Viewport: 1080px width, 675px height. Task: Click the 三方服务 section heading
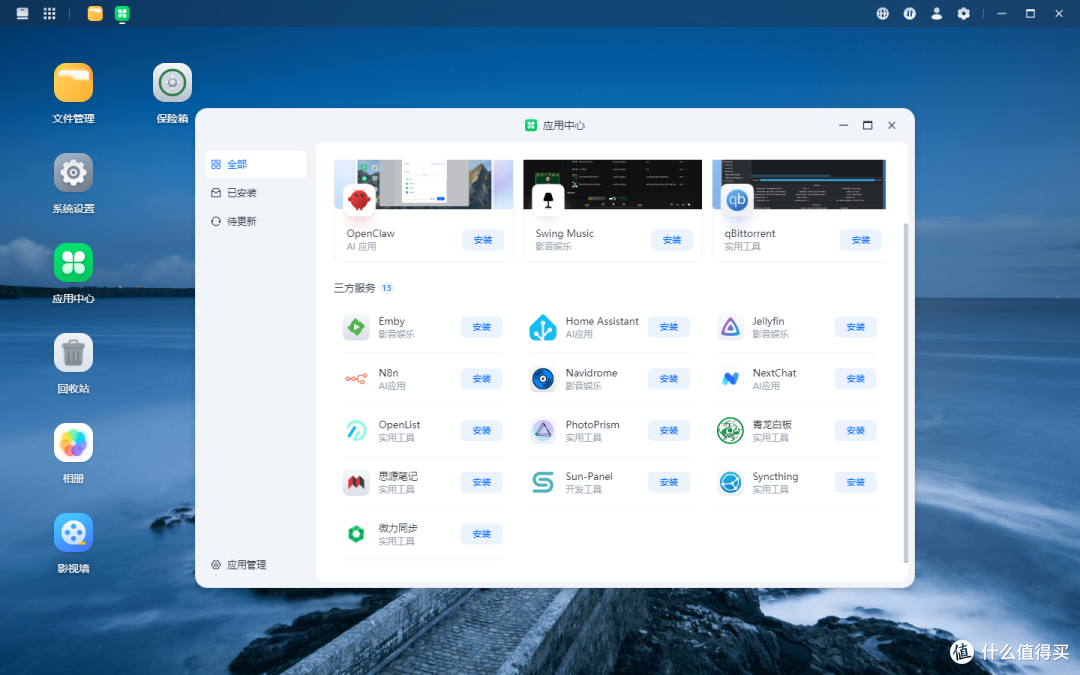pyautogui.click(x=355, y=288)
